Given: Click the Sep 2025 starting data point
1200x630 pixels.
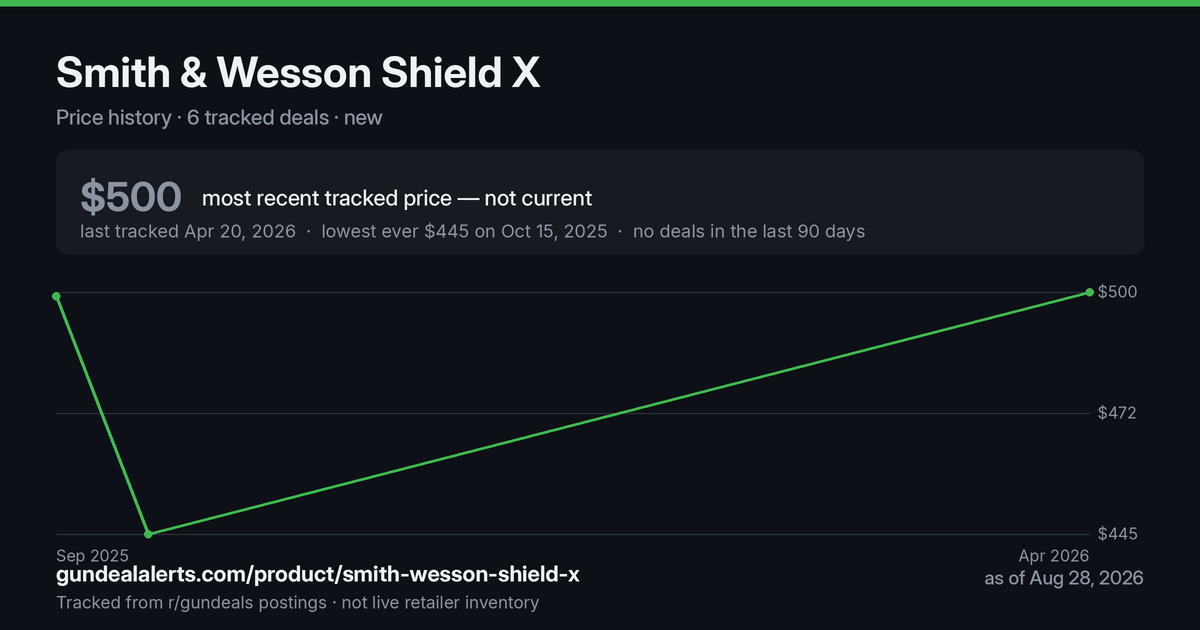Looking at the screenshot, I should pos(56,296).
